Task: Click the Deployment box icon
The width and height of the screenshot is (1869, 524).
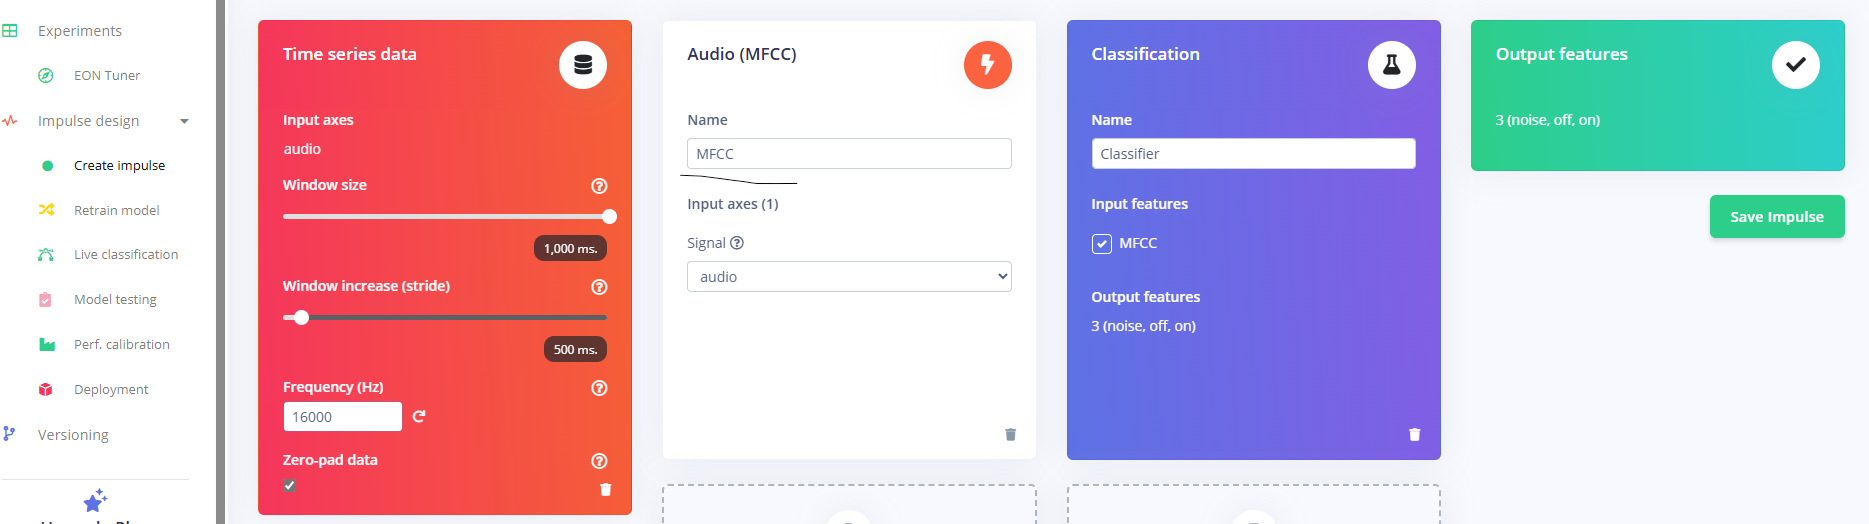Action: click(x=45, y=390)
